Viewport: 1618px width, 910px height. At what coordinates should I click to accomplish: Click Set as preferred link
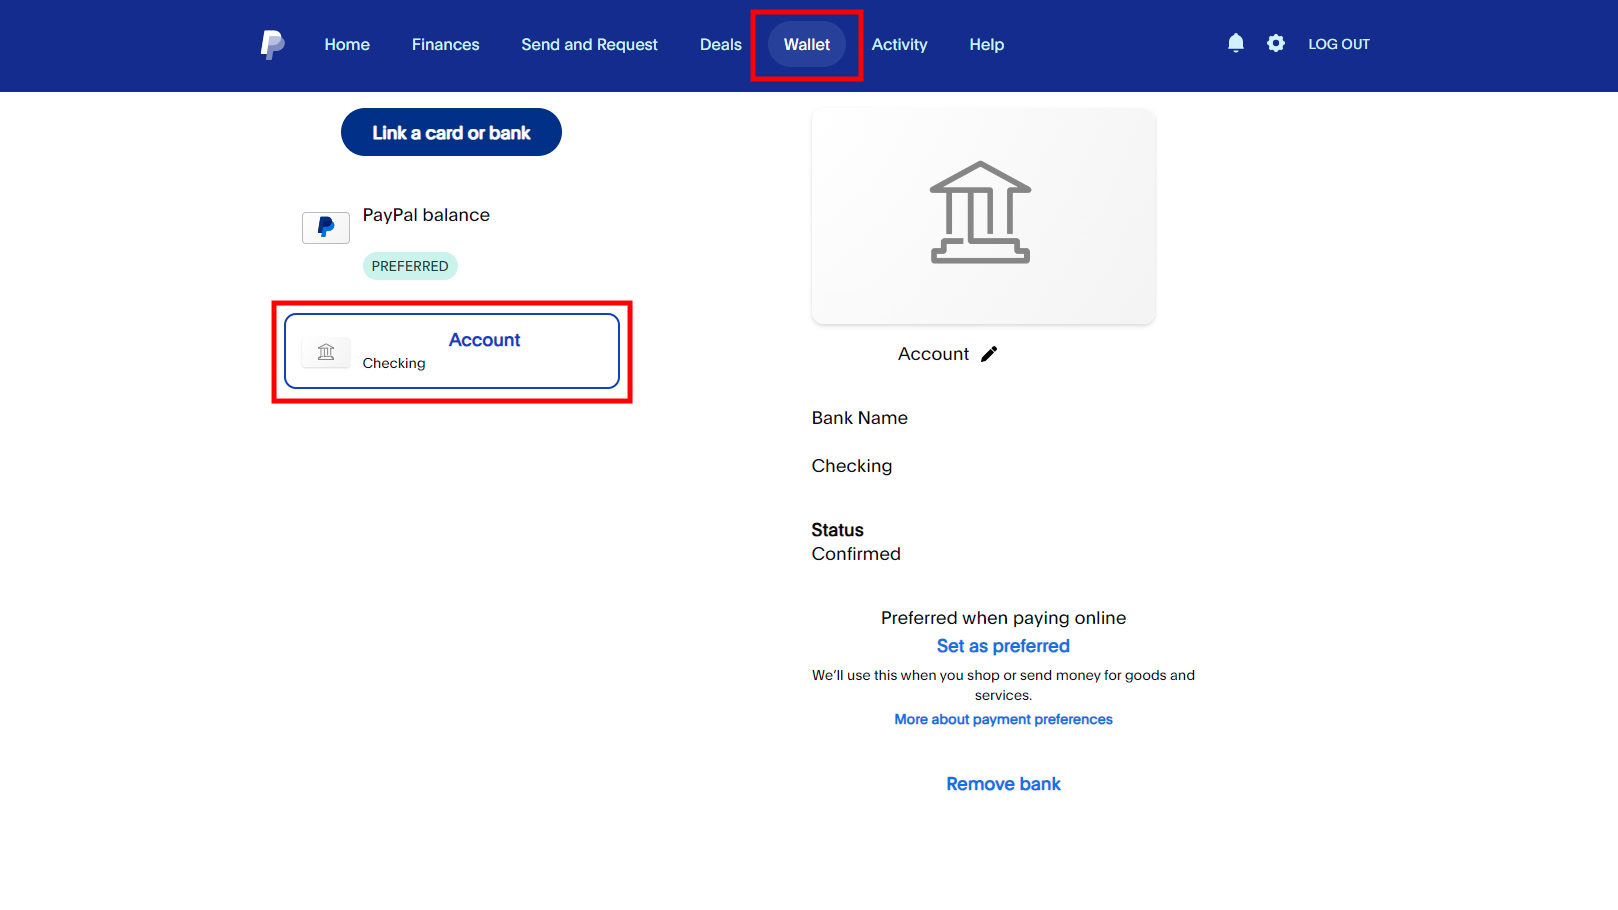point(1003,646)
